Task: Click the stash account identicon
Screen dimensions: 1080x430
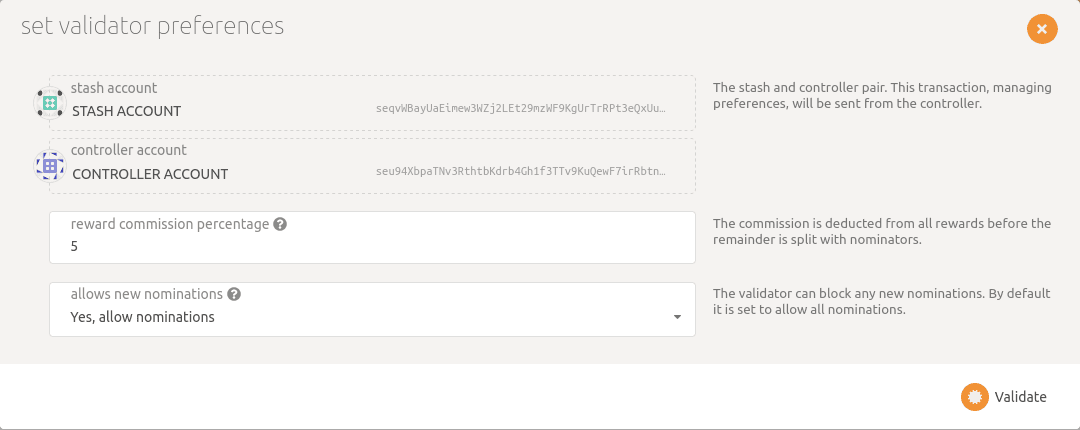Action: [x=50, y=103]
